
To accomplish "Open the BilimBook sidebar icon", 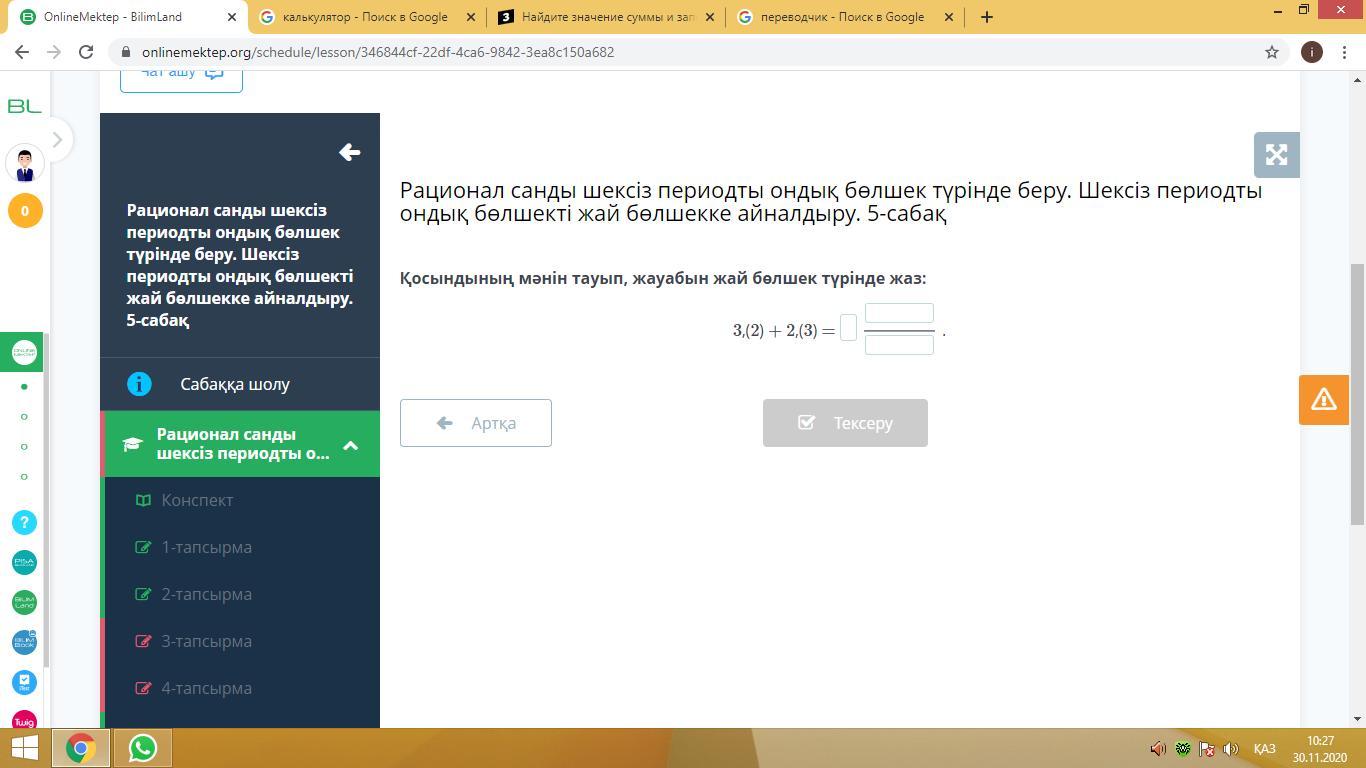I will pos(24,642).
